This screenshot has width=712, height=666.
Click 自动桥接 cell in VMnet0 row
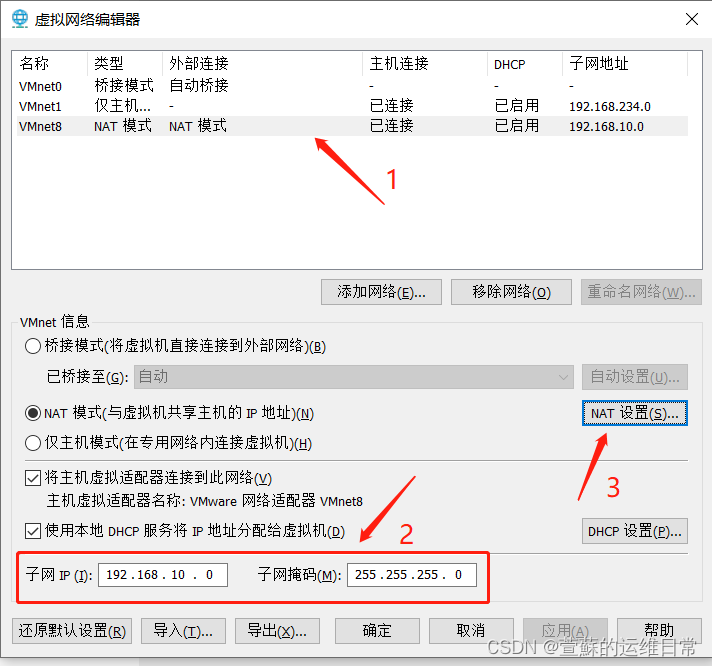[199, 86]
